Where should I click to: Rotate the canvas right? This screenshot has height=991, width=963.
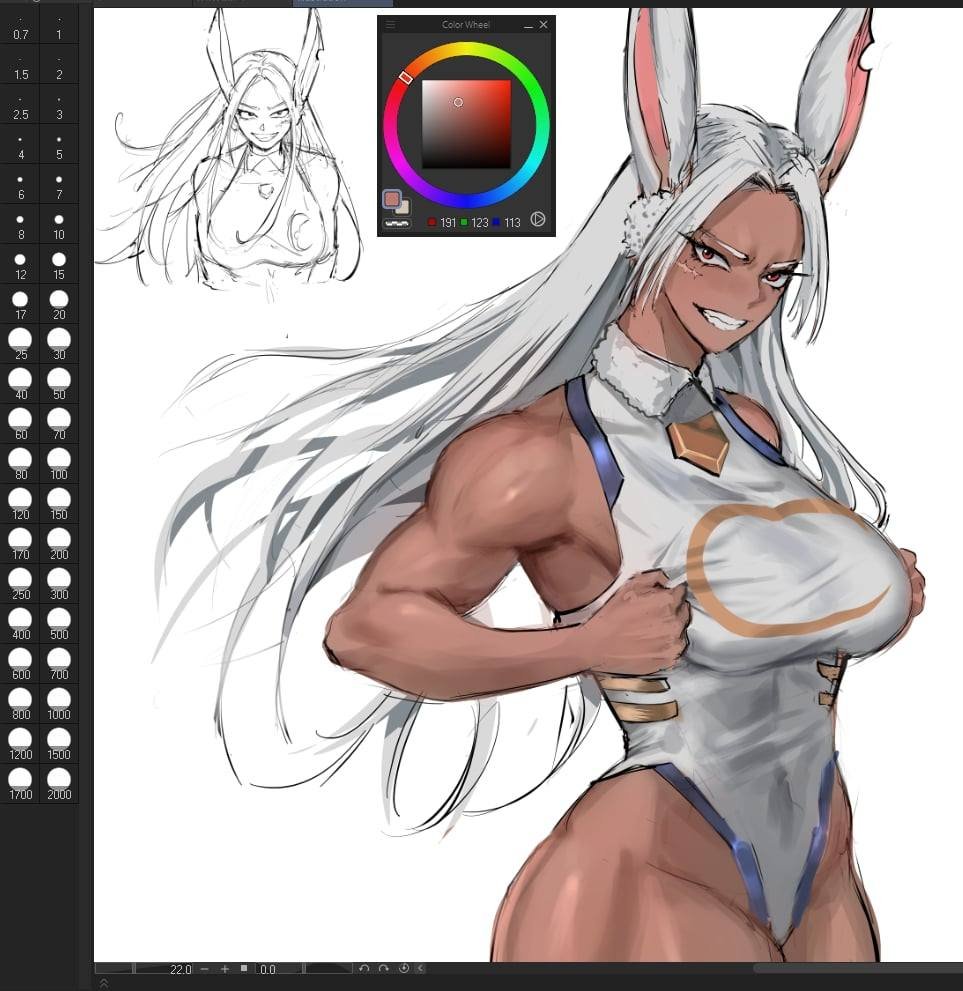pos(384,968)
